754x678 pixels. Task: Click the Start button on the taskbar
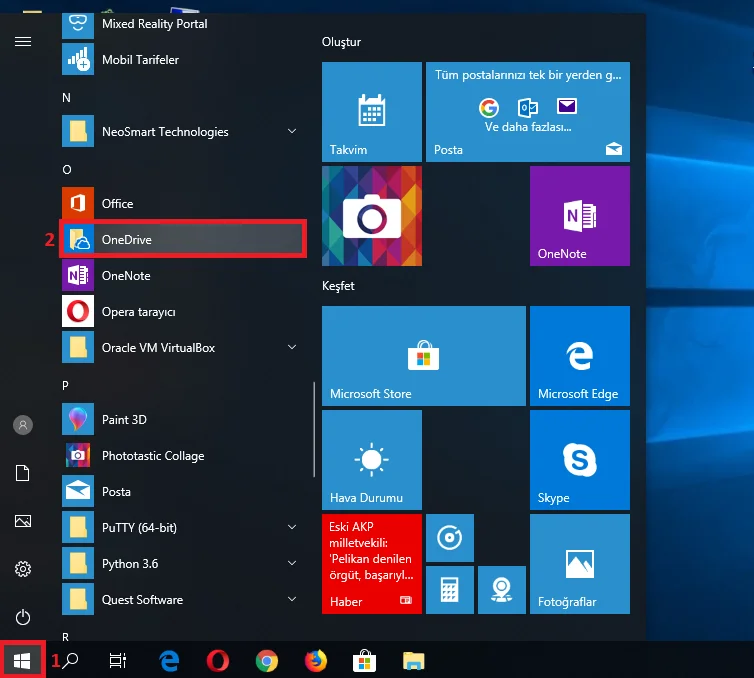(22, 660)
